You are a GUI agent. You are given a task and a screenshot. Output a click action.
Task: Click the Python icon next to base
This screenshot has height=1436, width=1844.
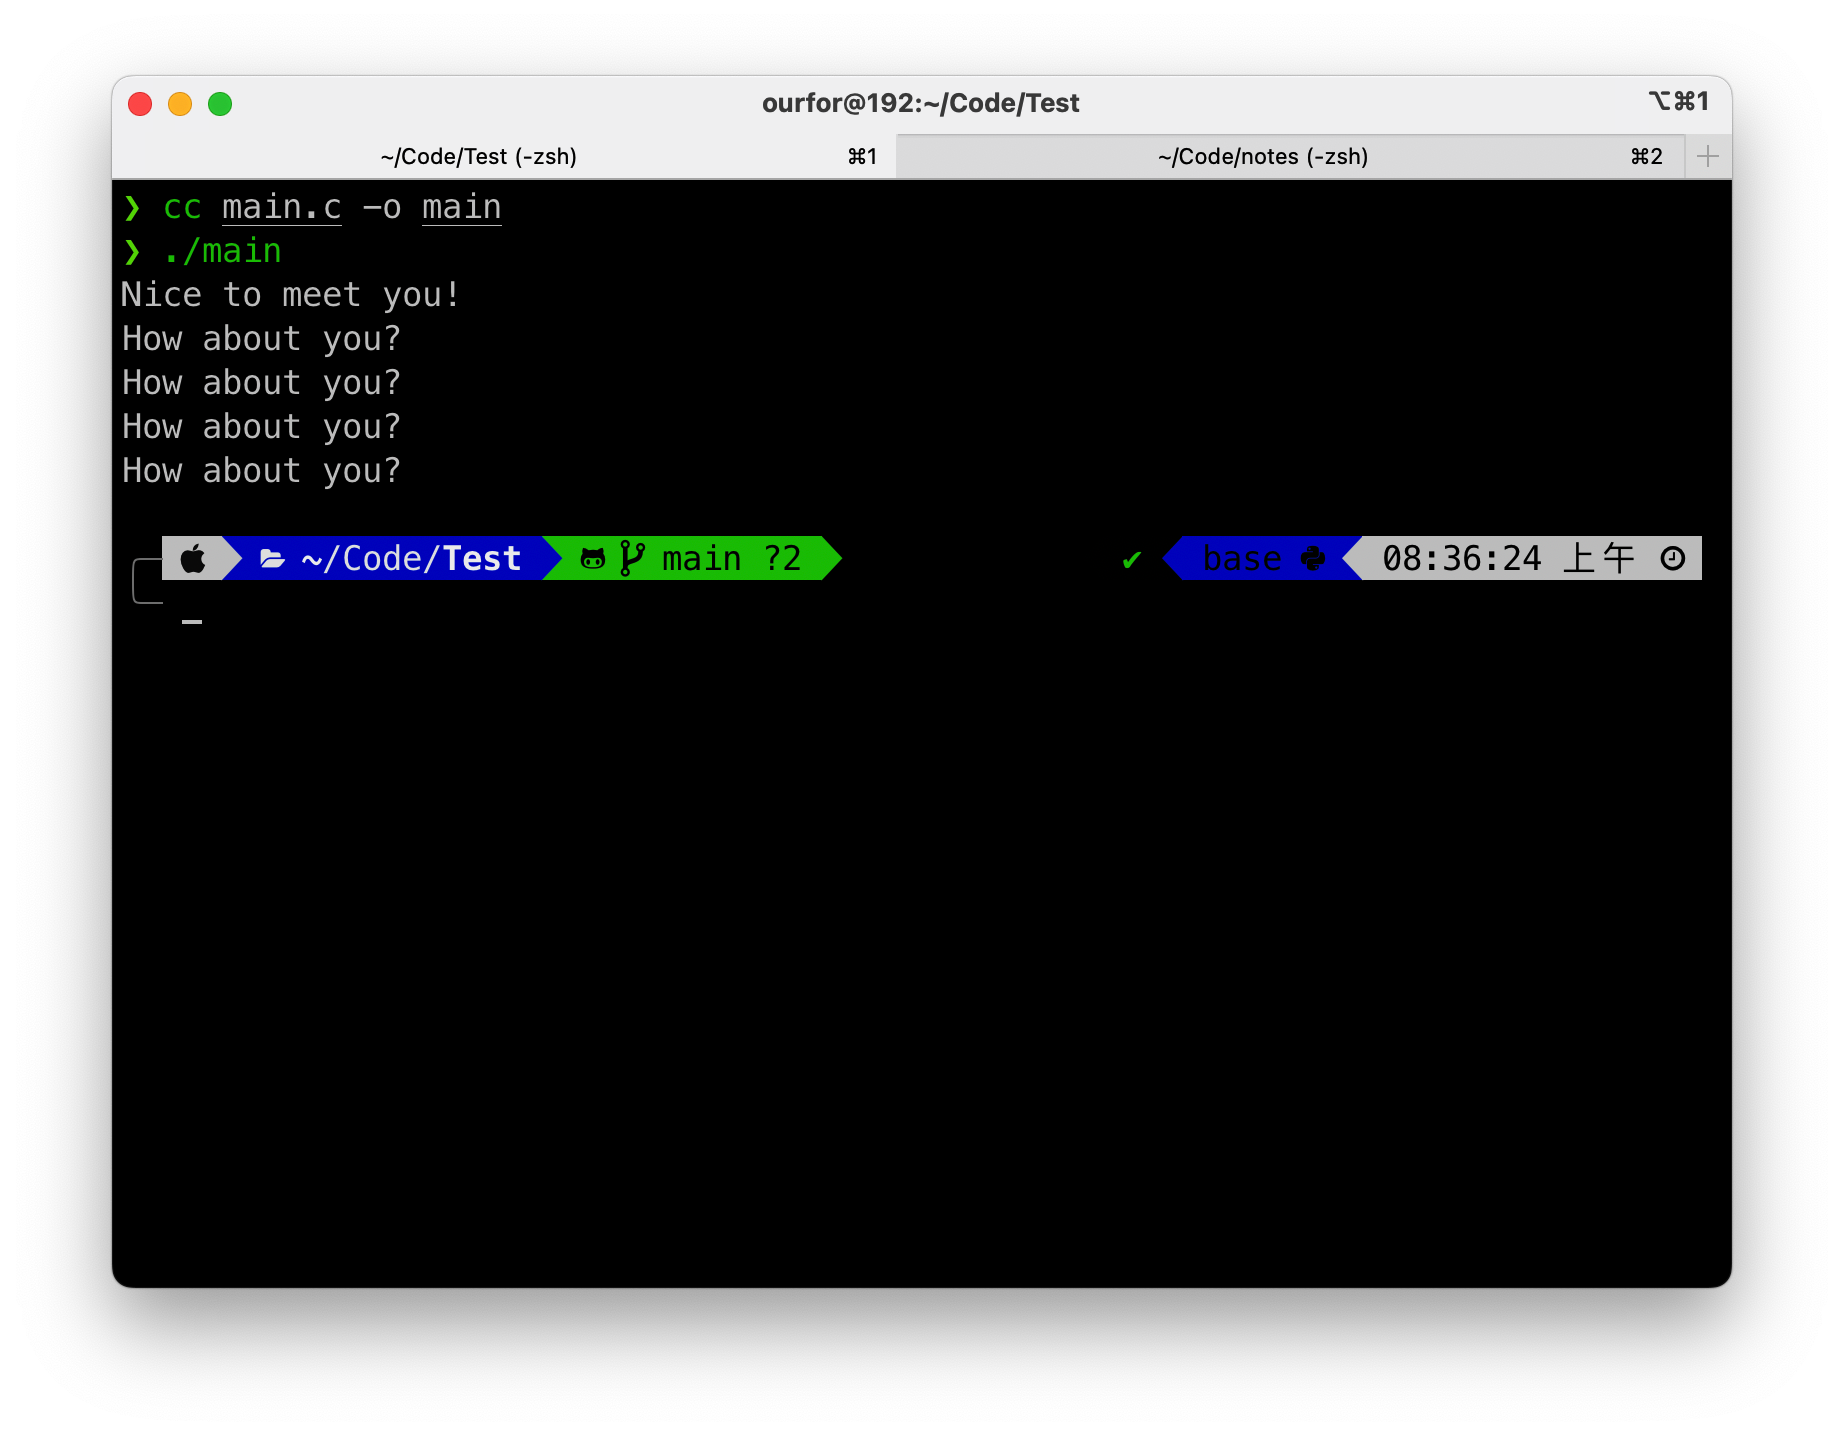coord(1313,559)
